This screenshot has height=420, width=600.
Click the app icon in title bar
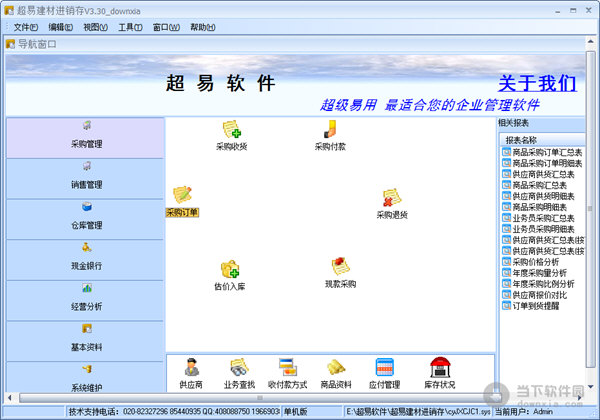click(9, 11)
